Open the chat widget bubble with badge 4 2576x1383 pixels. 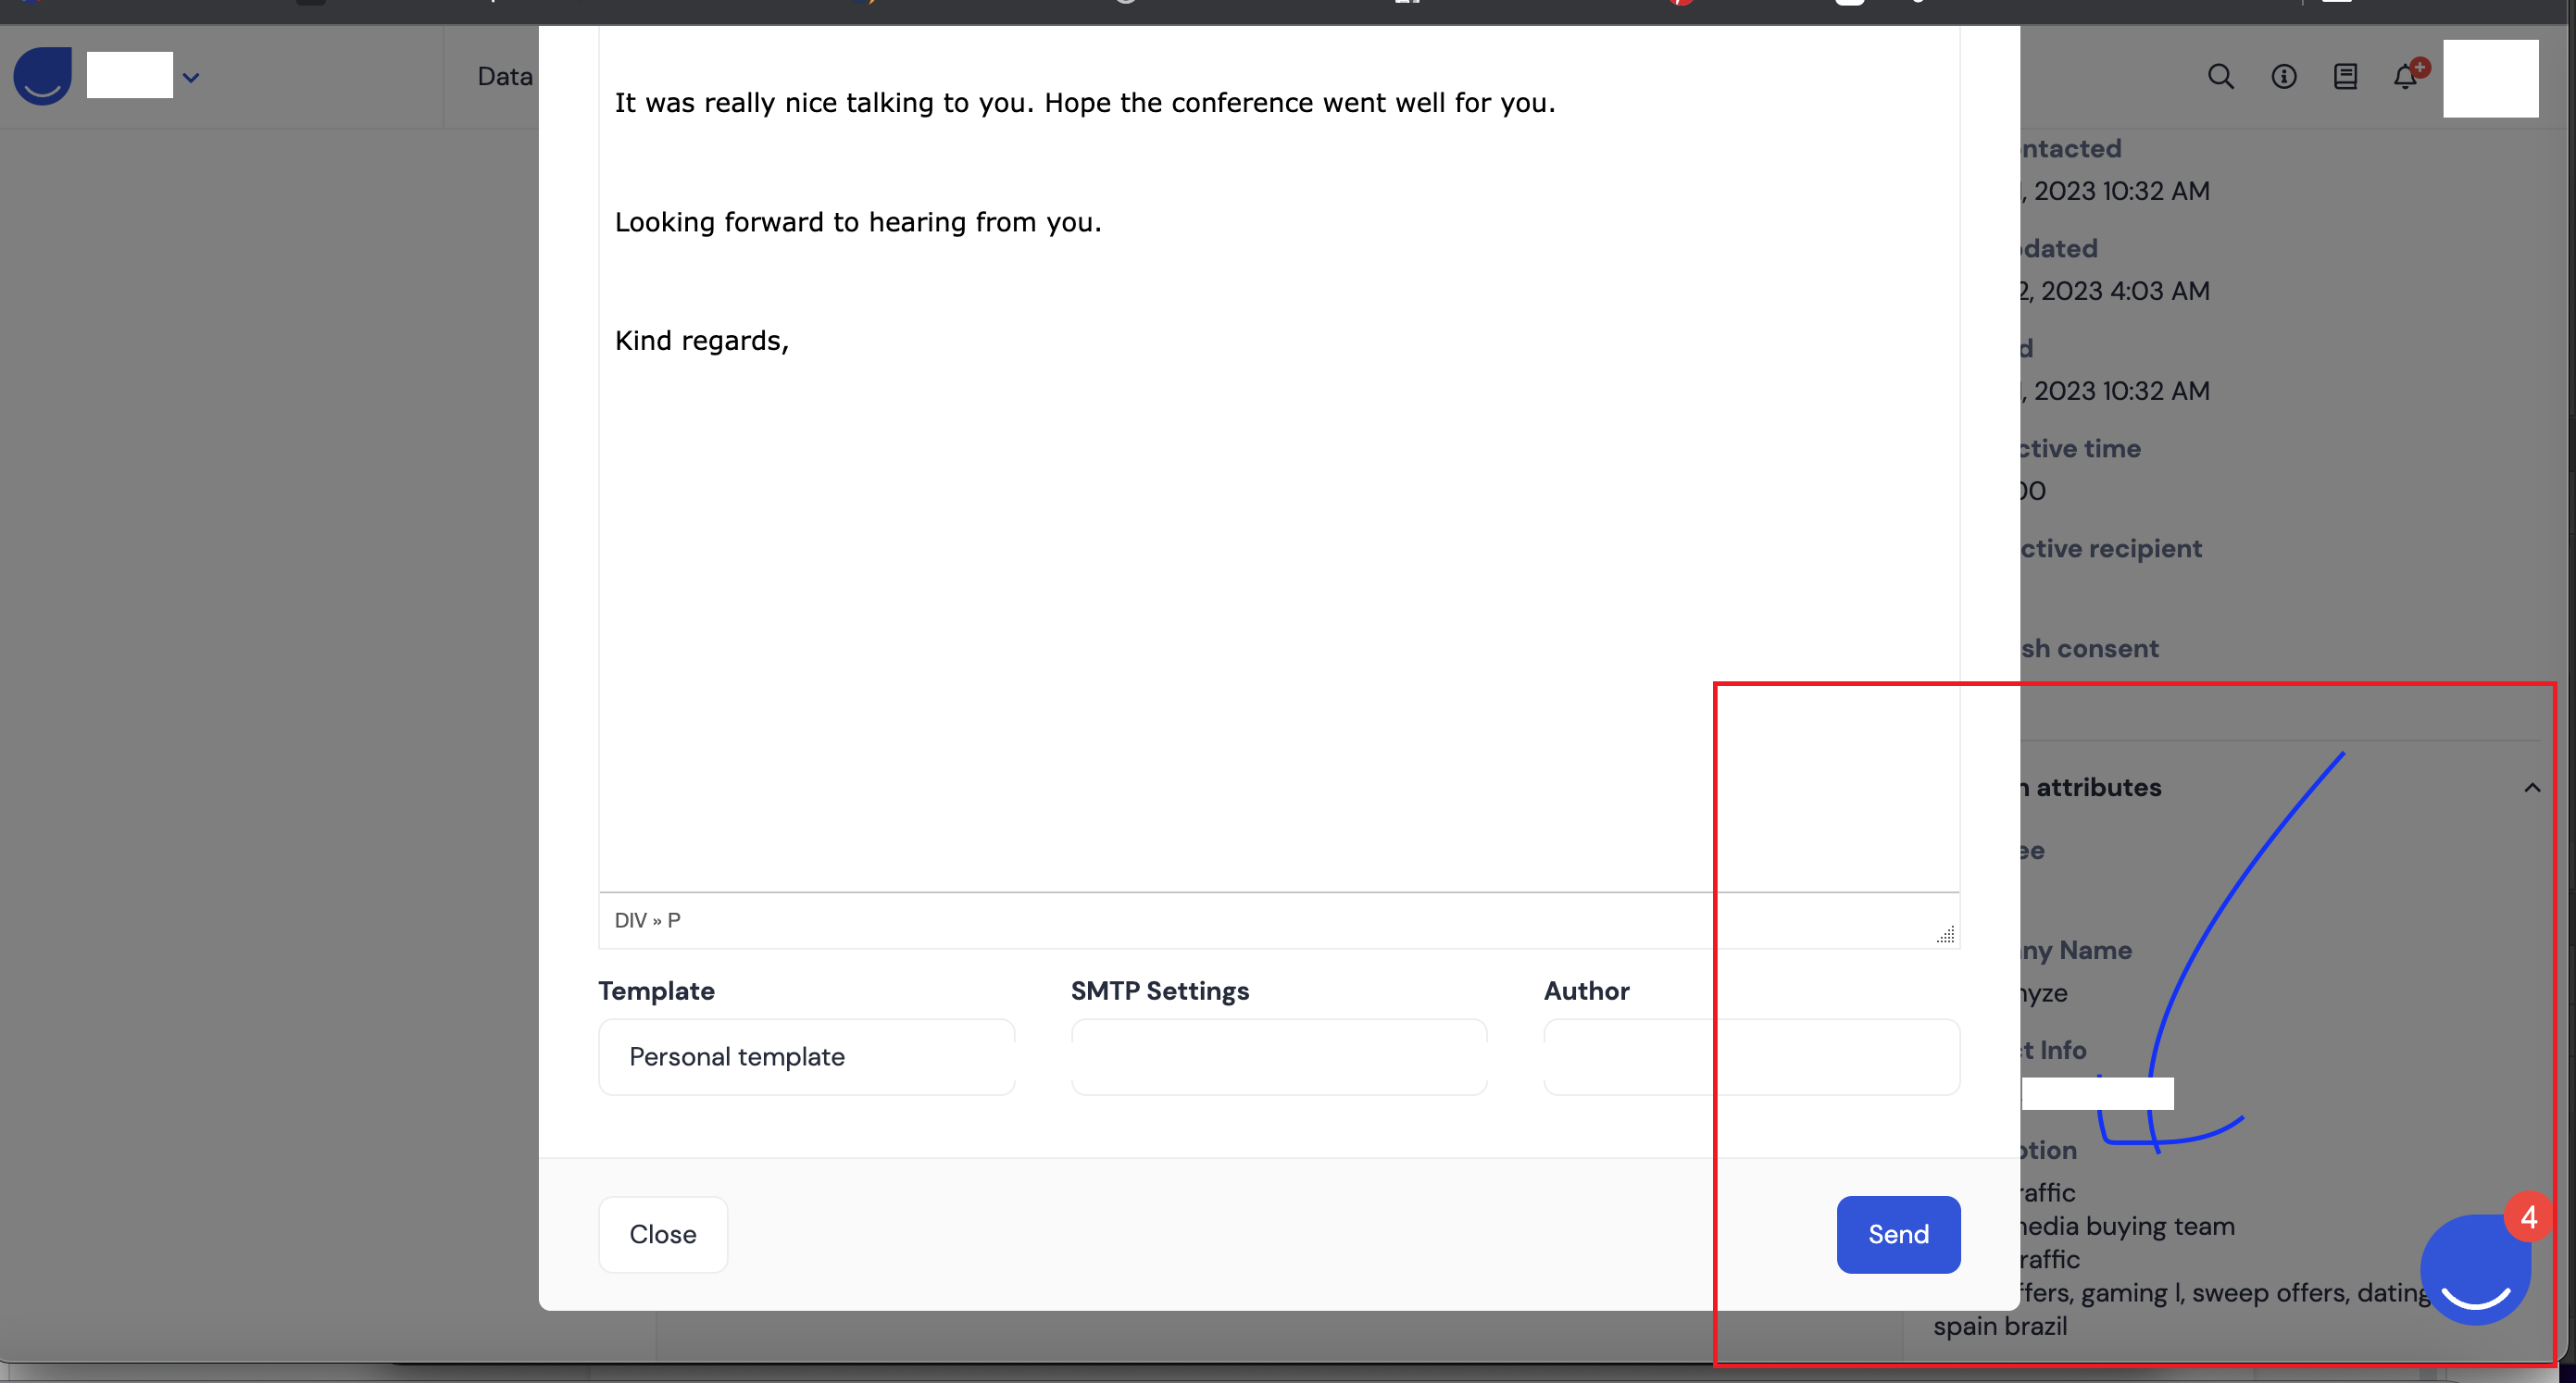tap(2476, 1268)
